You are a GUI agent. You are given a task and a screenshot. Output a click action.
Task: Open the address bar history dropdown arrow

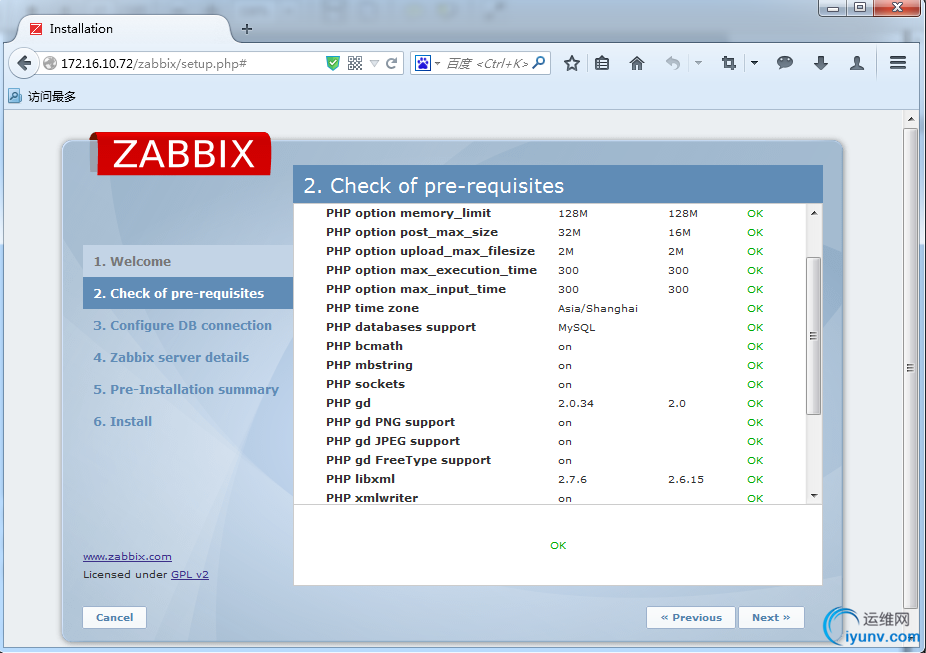[374, 63]
